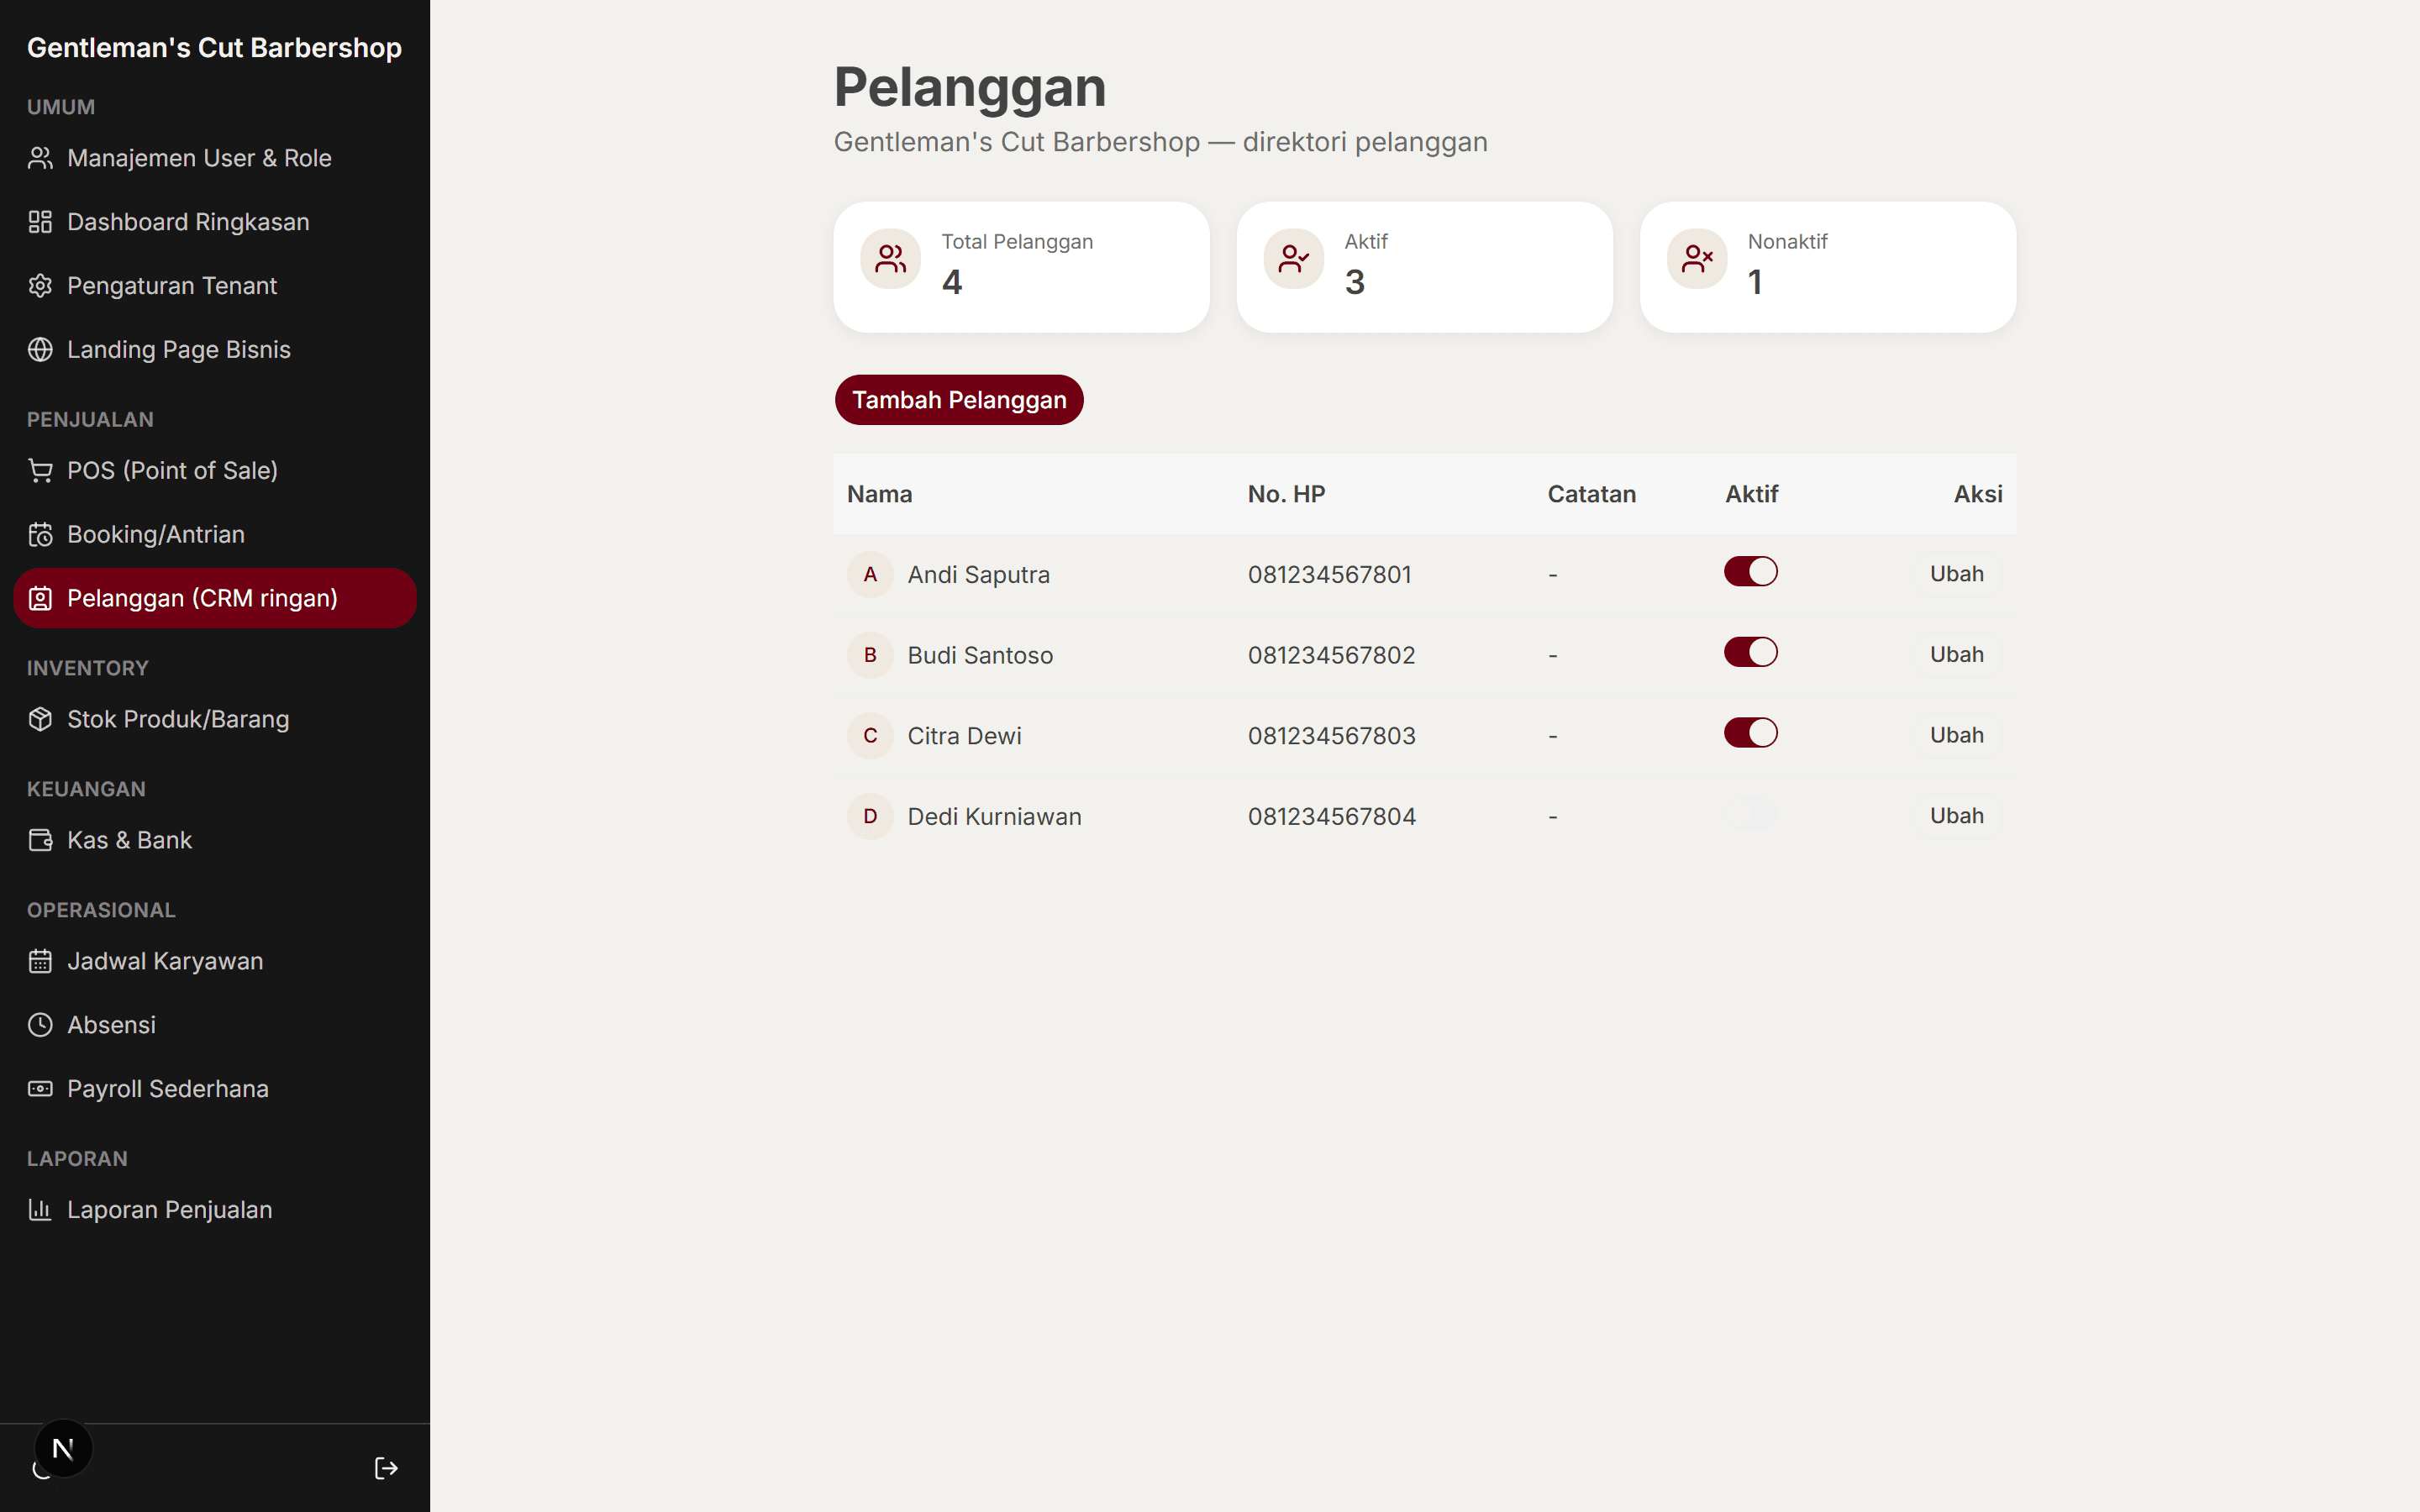This screenshot has width=2420, height=1512.
Task: Open Pengaturan Tenant page
Action: click(x=215, y=286)
